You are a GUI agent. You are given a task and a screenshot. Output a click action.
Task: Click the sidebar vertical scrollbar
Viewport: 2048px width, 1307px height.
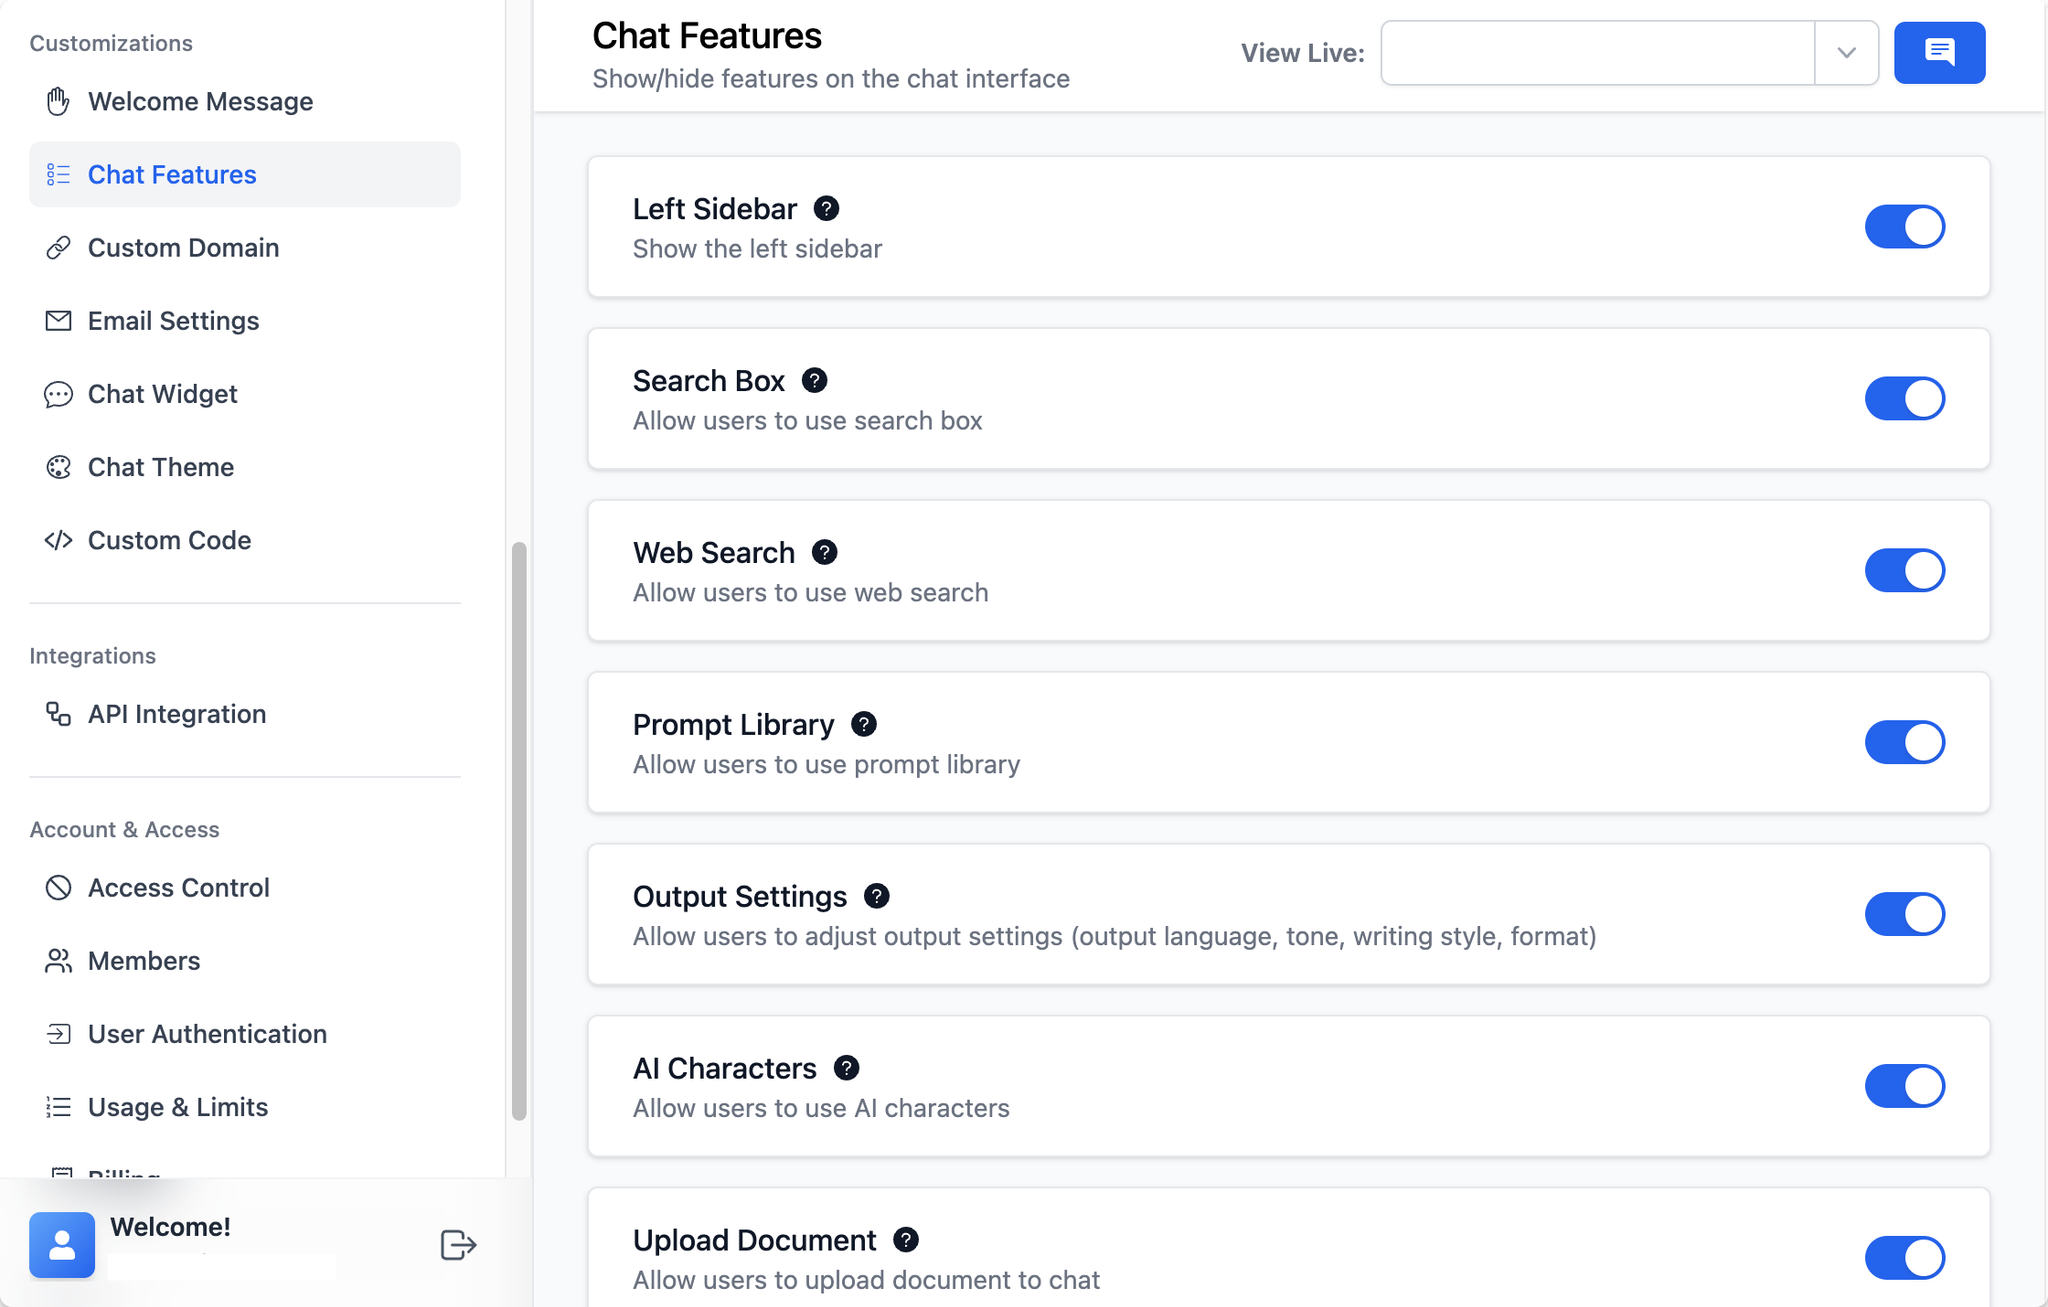coord(519,830)
